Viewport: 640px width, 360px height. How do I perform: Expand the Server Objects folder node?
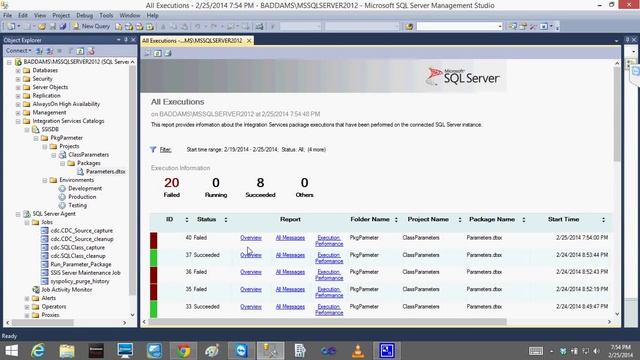point(18,87)
